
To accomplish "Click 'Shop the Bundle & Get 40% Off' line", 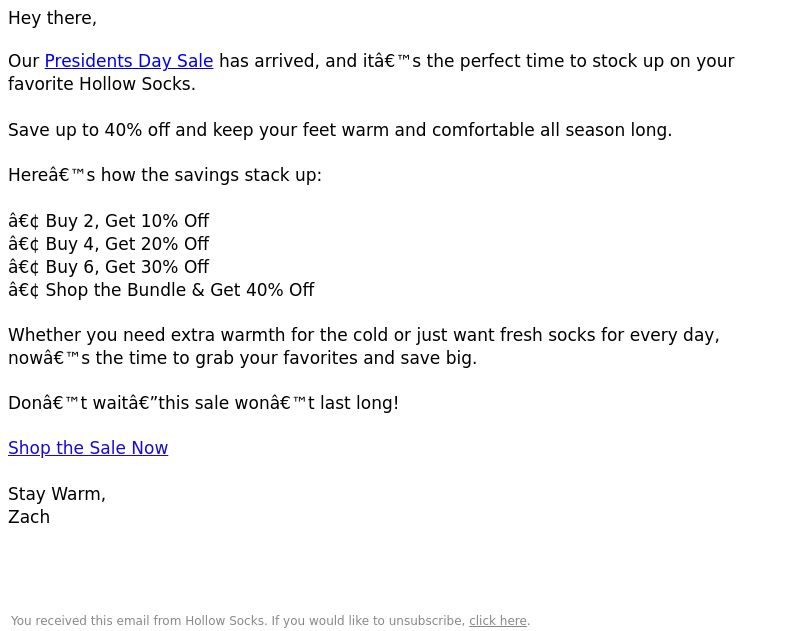I will [161, 290].
